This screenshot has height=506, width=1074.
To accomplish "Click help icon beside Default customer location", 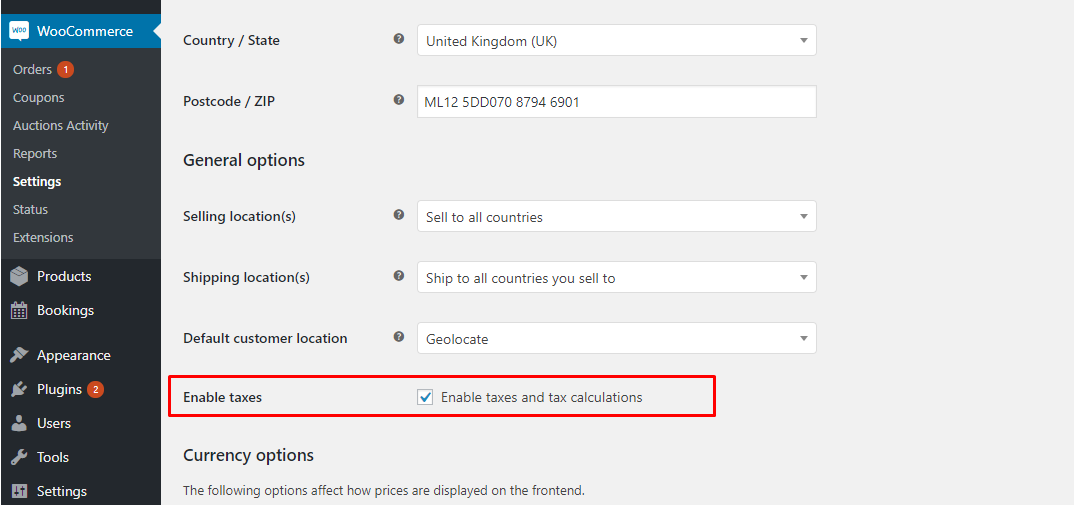I will click(399, 337).
